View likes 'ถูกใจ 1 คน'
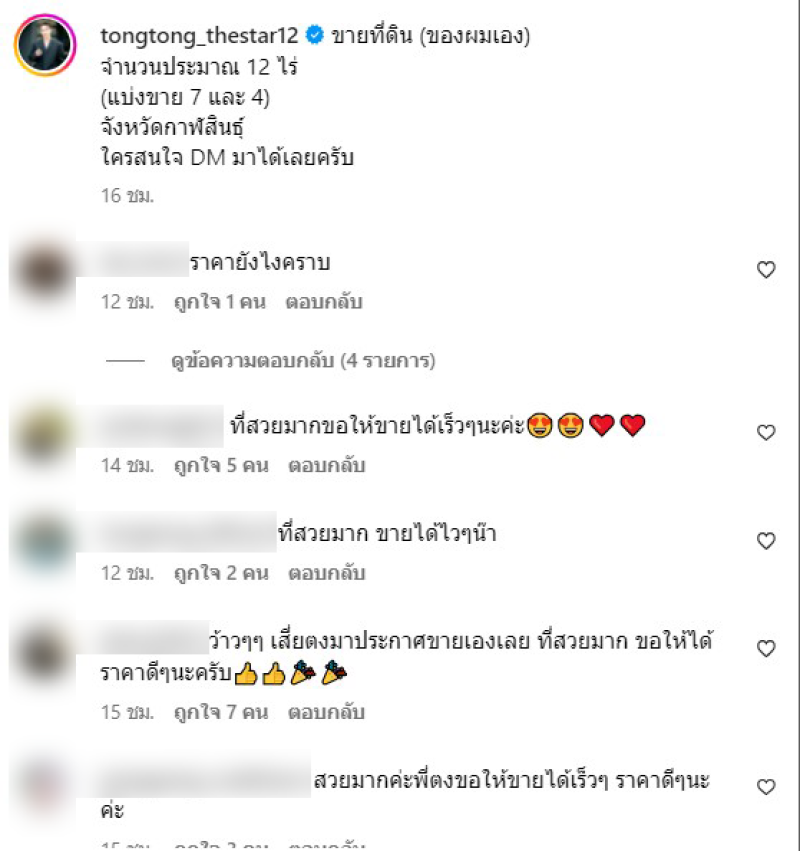The height and width of the screenshot is (851, 800). [x=220, y=302]
